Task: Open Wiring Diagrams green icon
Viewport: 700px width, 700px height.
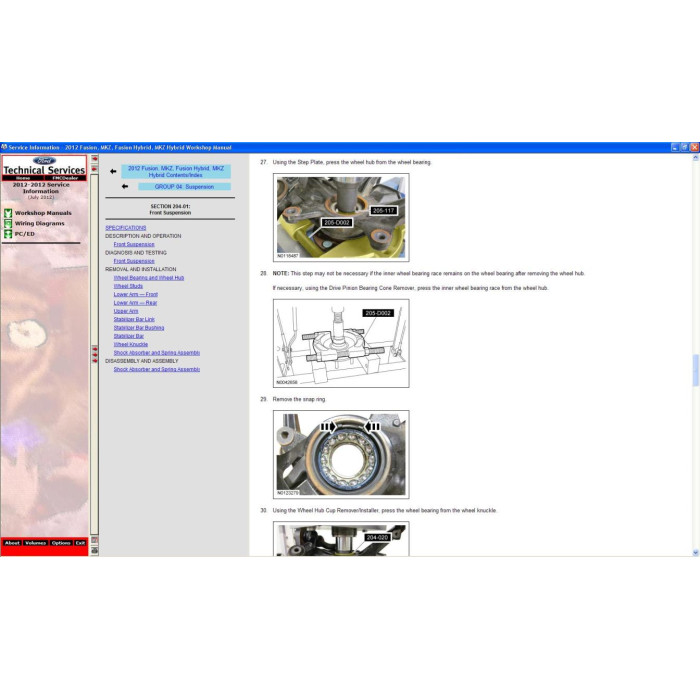Action: (x=8, y=223)
